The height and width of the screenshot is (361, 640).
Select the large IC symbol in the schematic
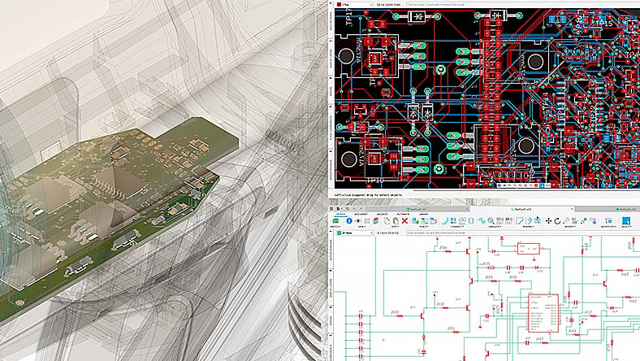(544, 313)
